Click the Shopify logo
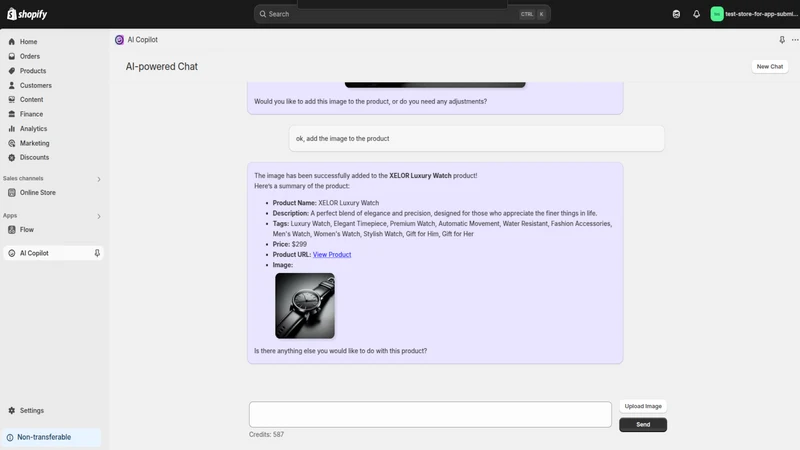Image resolution: width=800 pixels, height=450 pixels. (x=27, y=14)
